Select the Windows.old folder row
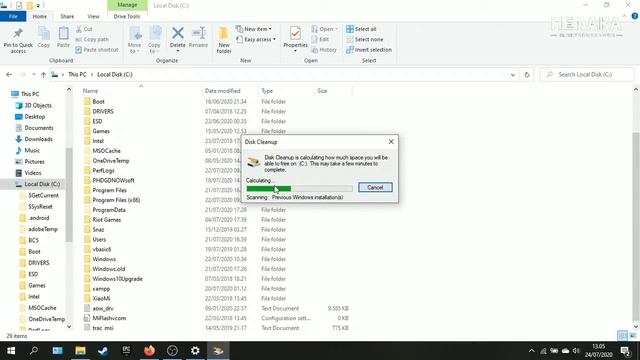 coord(109,269)
